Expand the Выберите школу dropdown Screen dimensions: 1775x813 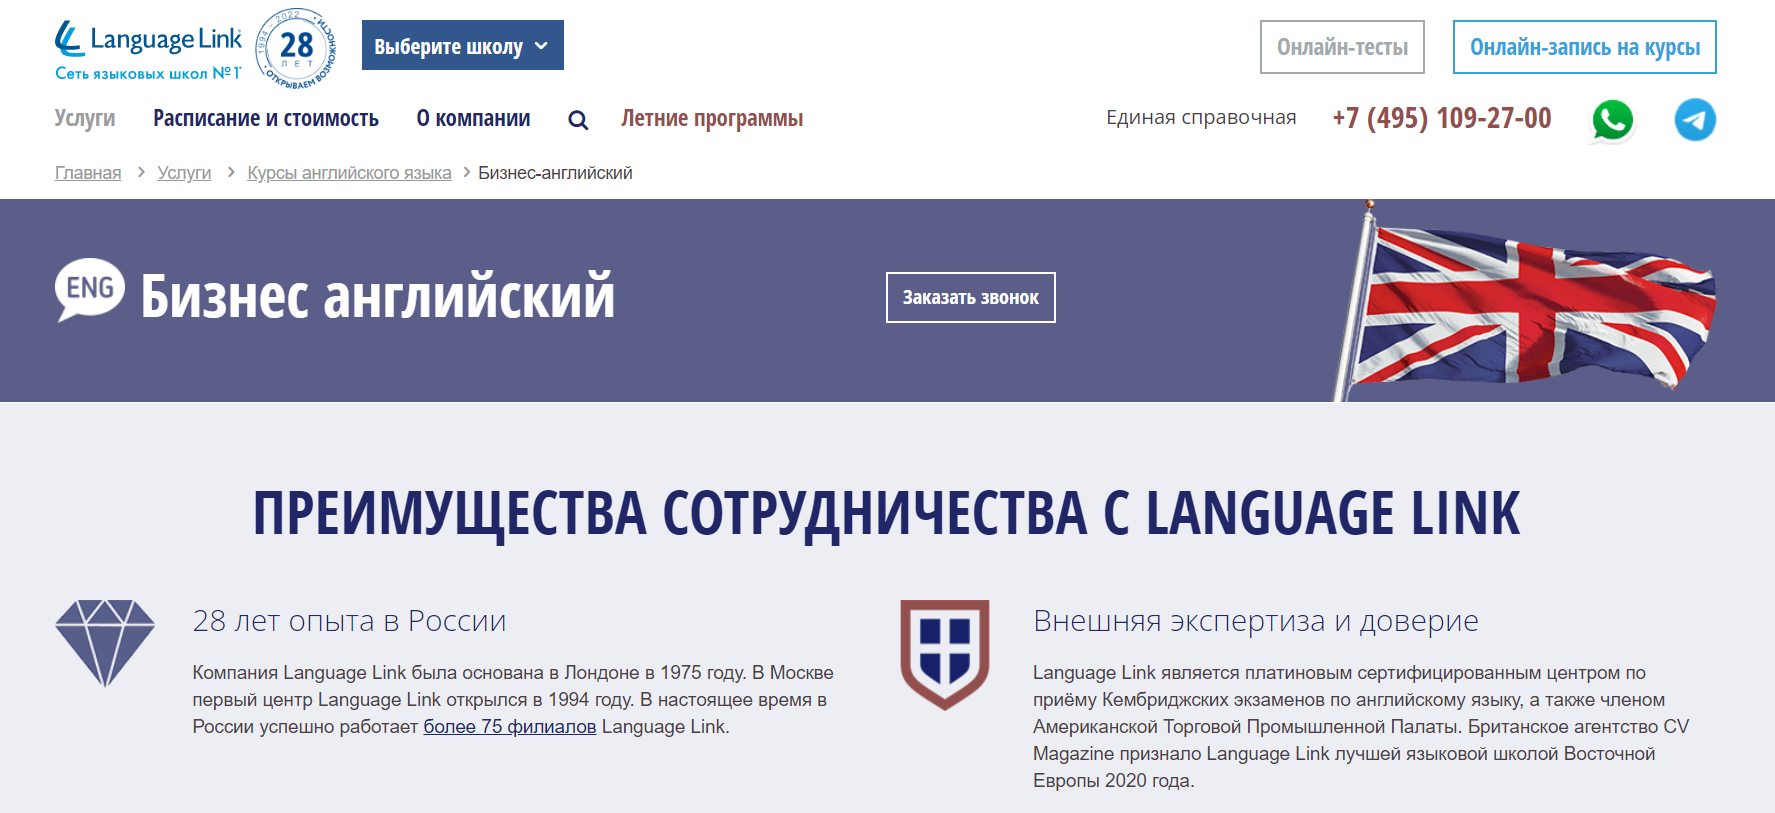(463, 45)
